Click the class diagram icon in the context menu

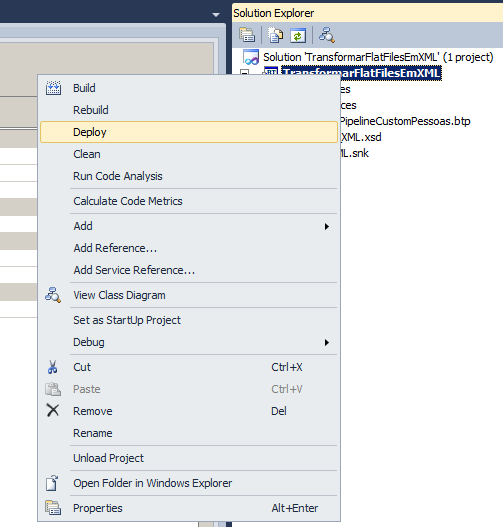tap(53, 295)
